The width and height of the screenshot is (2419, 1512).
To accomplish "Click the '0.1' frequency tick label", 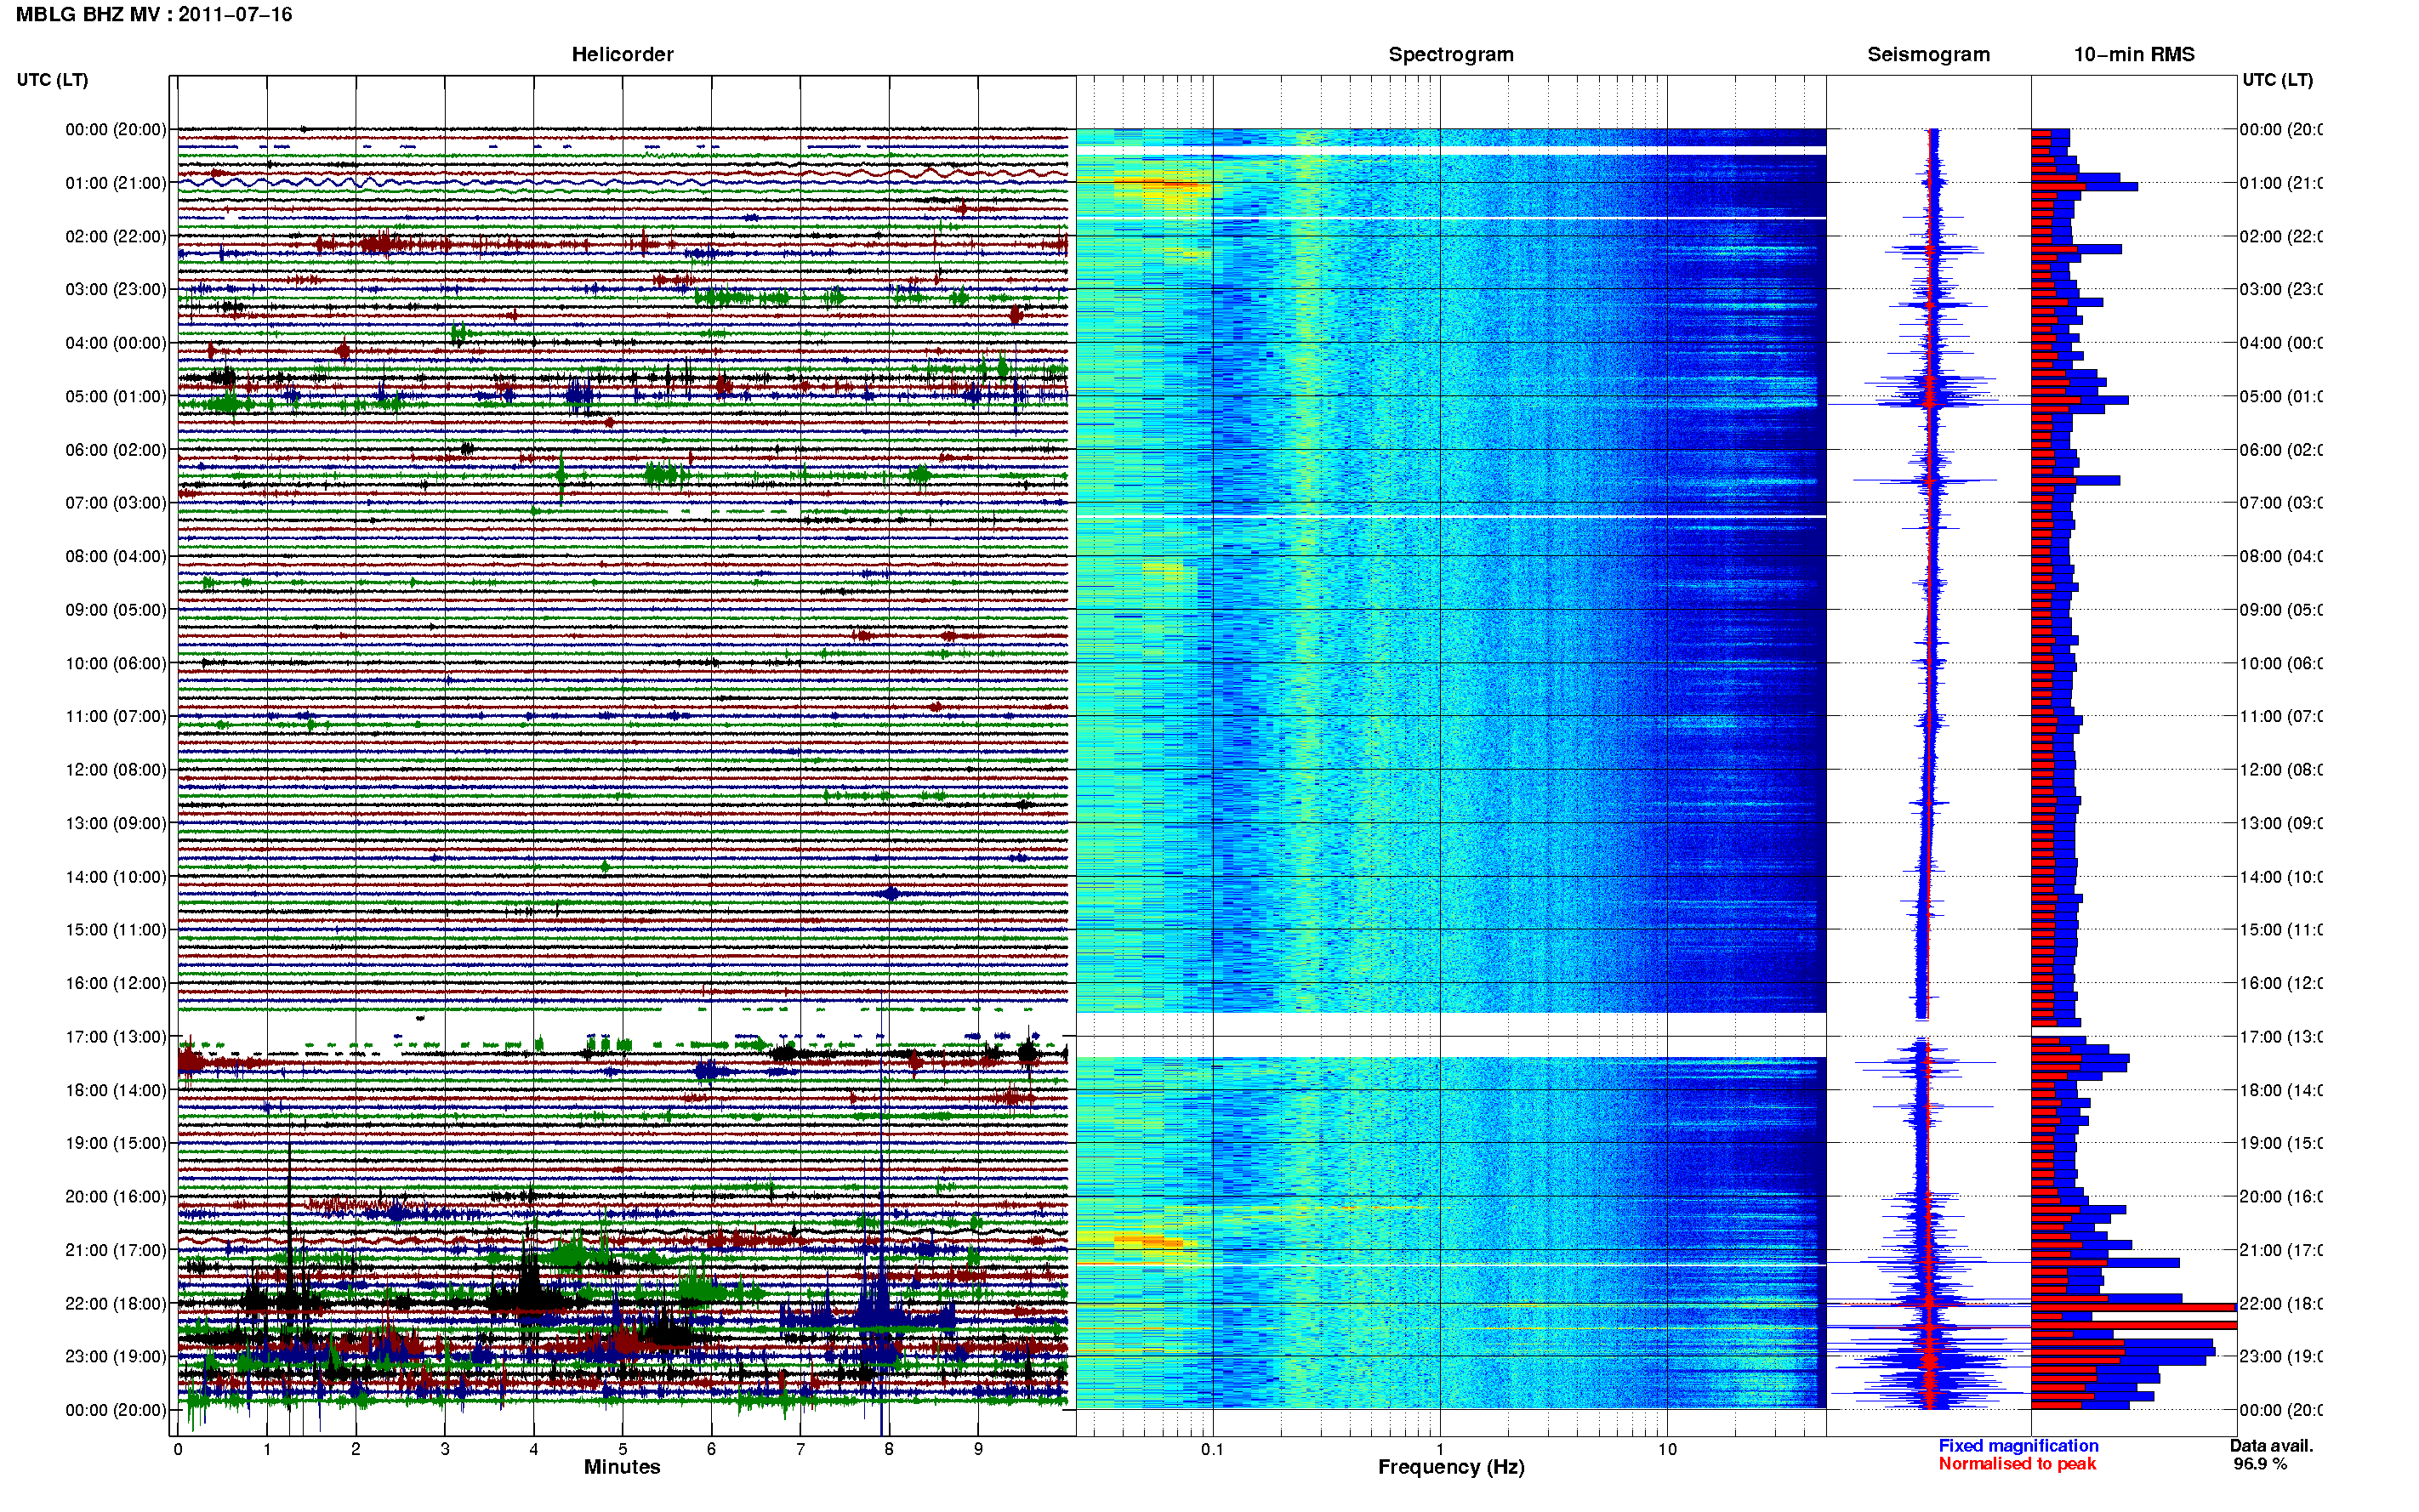I will [1212, 1449].
